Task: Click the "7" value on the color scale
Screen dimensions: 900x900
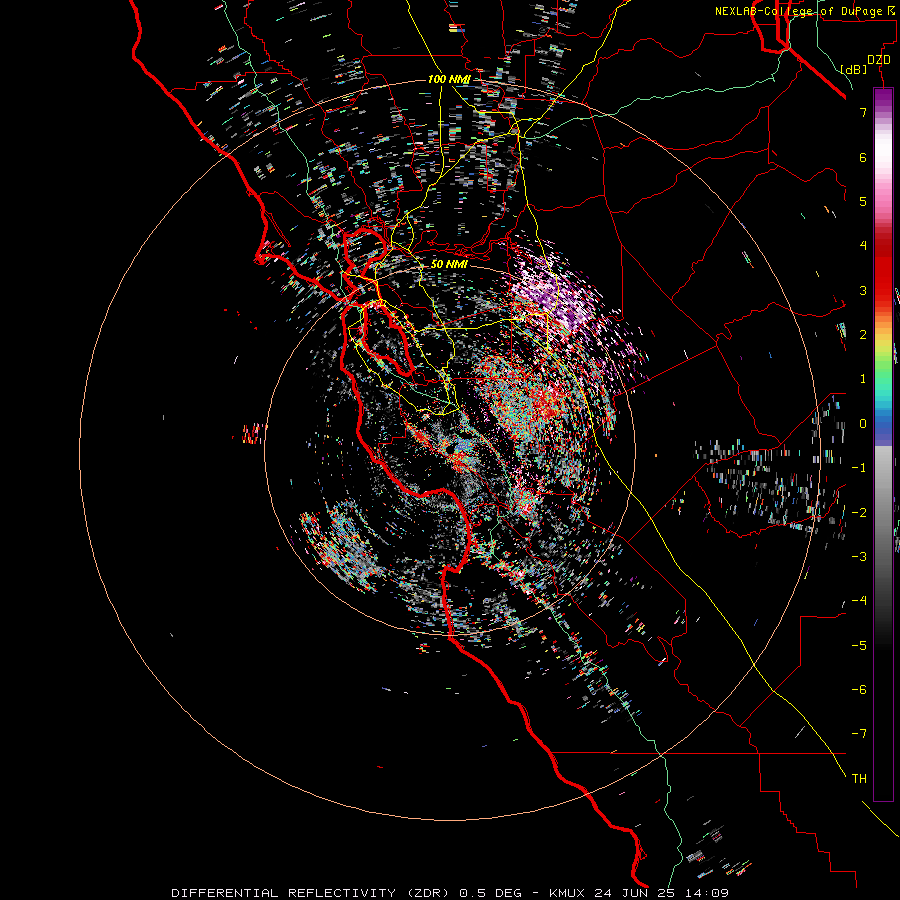Action: tap(863, 112)
